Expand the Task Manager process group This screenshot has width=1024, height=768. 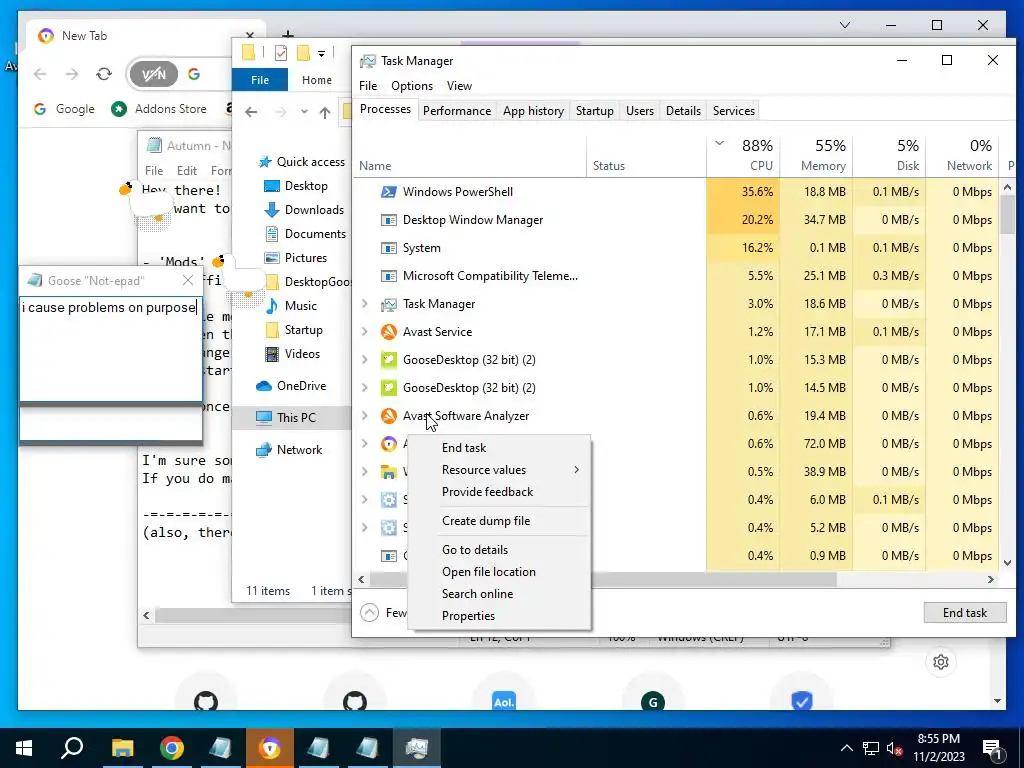click(x=365, y=304)
